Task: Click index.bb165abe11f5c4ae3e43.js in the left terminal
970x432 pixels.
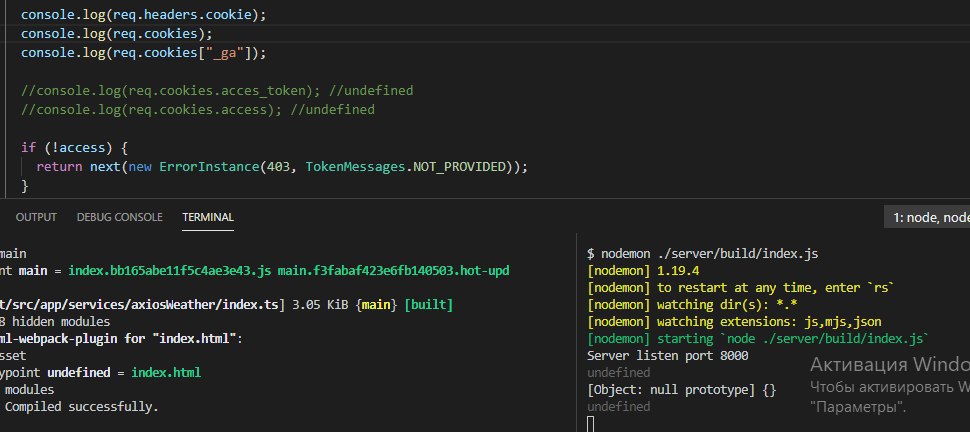Action: (170, 270)
